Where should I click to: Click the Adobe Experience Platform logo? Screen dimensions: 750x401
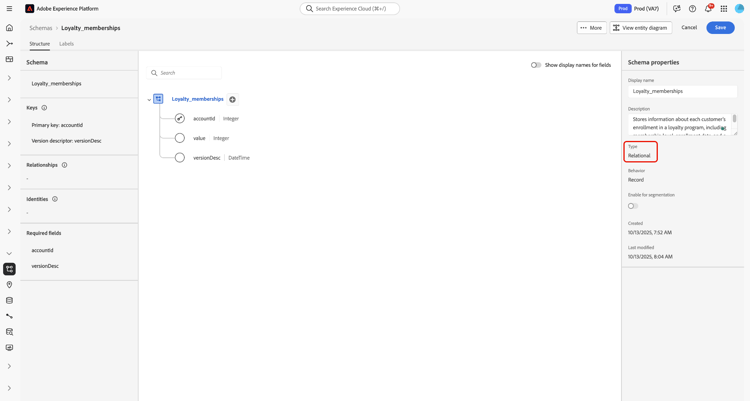(x=30, y=9)
